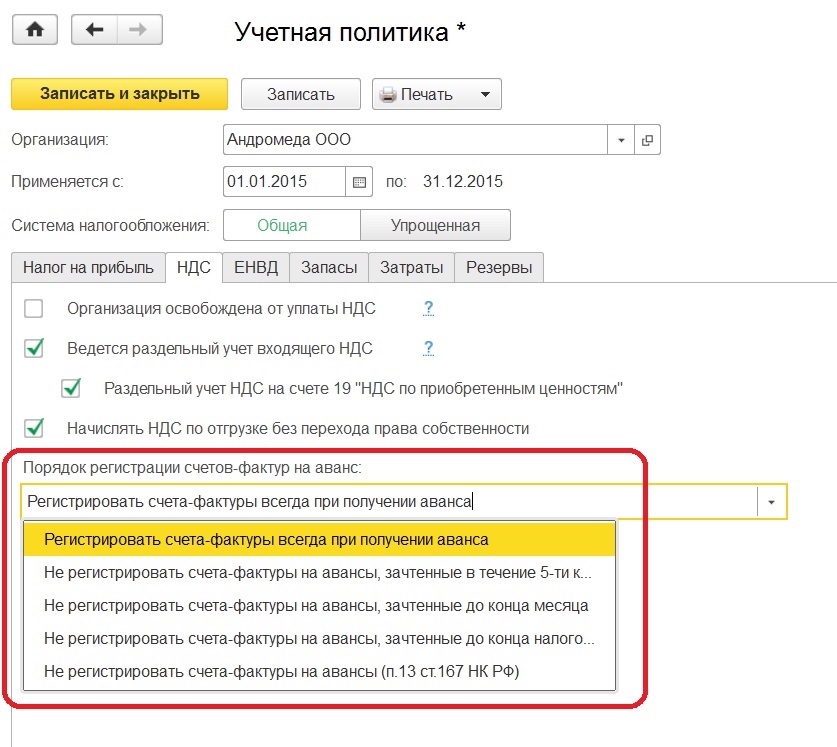Select the НДС tab
Screen dimensions: 837x747
pos(194,267)
